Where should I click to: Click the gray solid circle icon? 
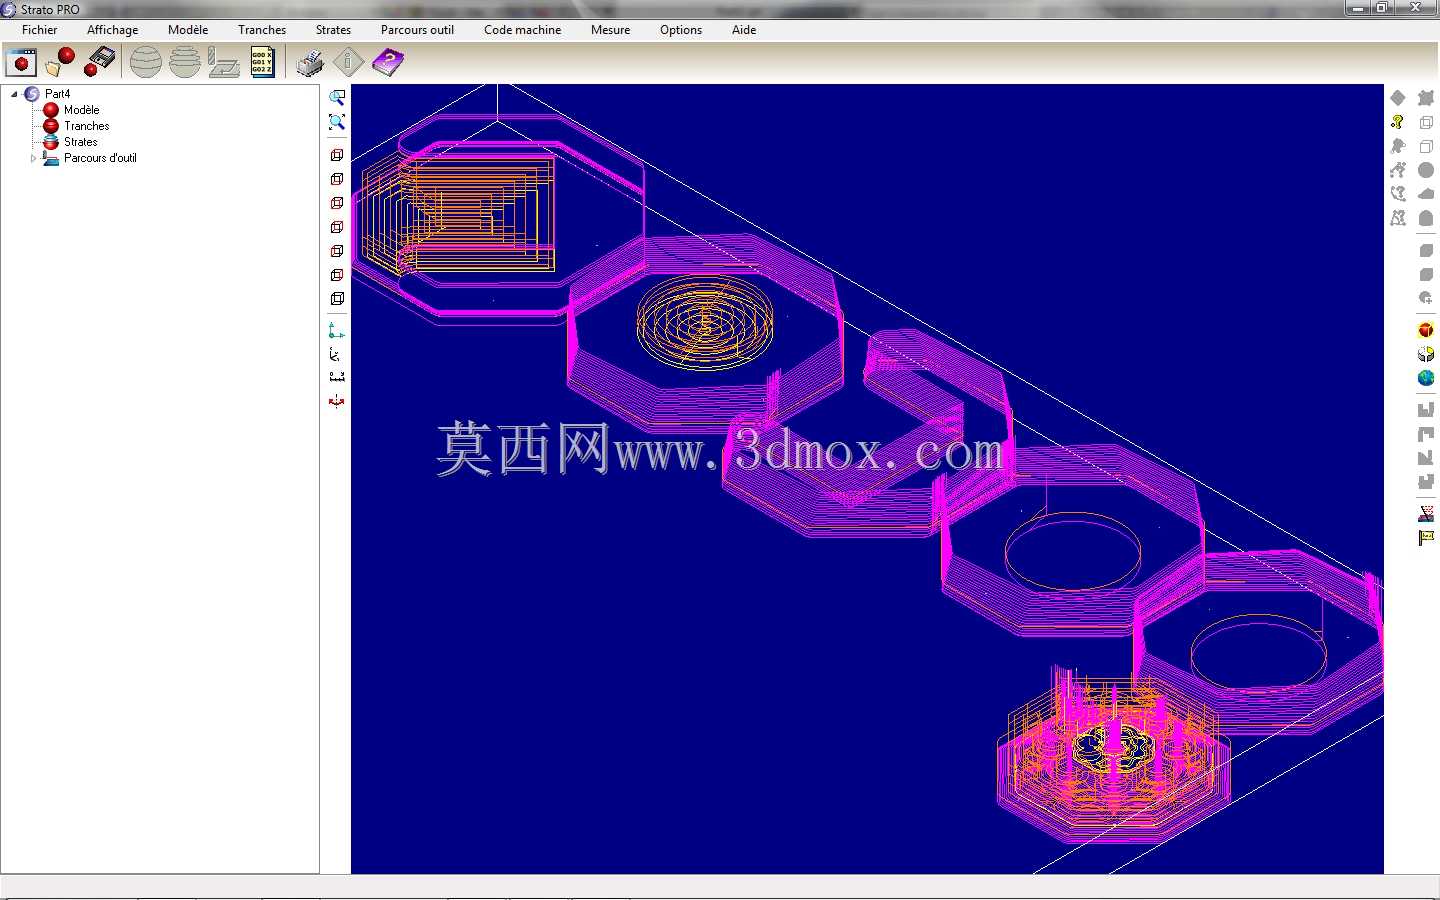click(1426, 170)
